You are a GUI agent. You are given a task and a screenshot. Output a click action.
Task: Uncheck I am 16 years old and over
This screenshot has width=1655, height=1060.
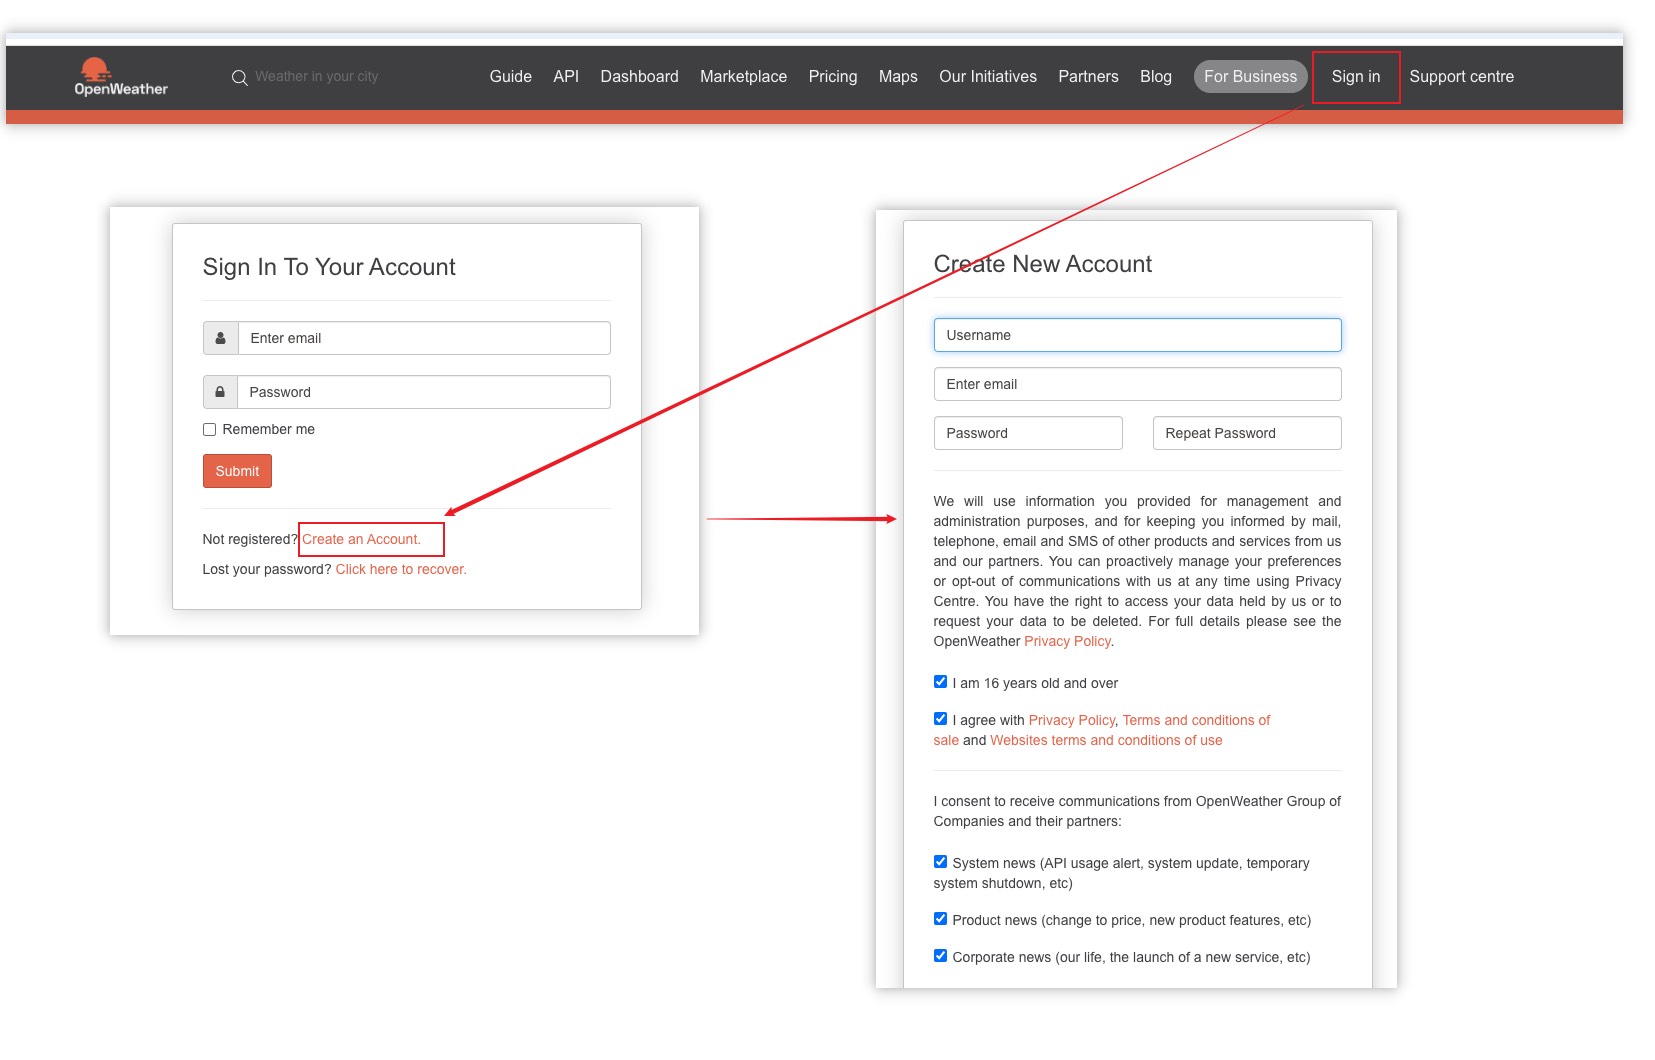(940, 681)
